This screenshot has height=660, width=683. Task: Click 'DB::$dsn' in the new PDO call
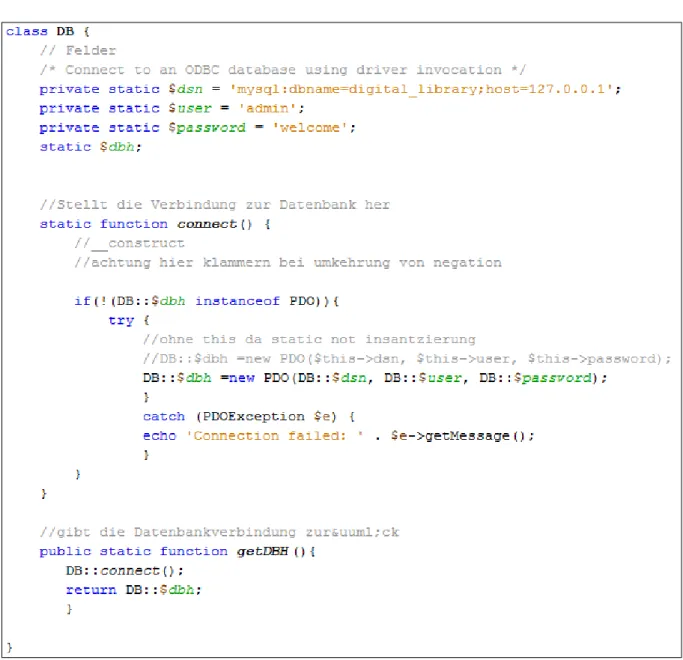(x=332, y=378)
